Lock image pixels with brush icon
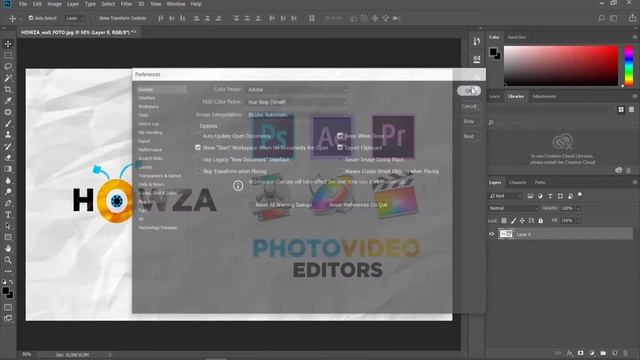 (513, 221)
